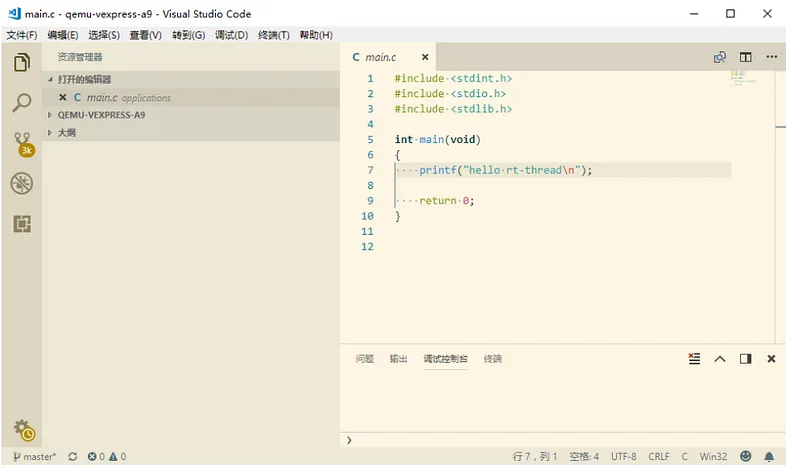Expand the 大纲 outline section
This screenshot has height=468, width=786.
click(191, 132)
